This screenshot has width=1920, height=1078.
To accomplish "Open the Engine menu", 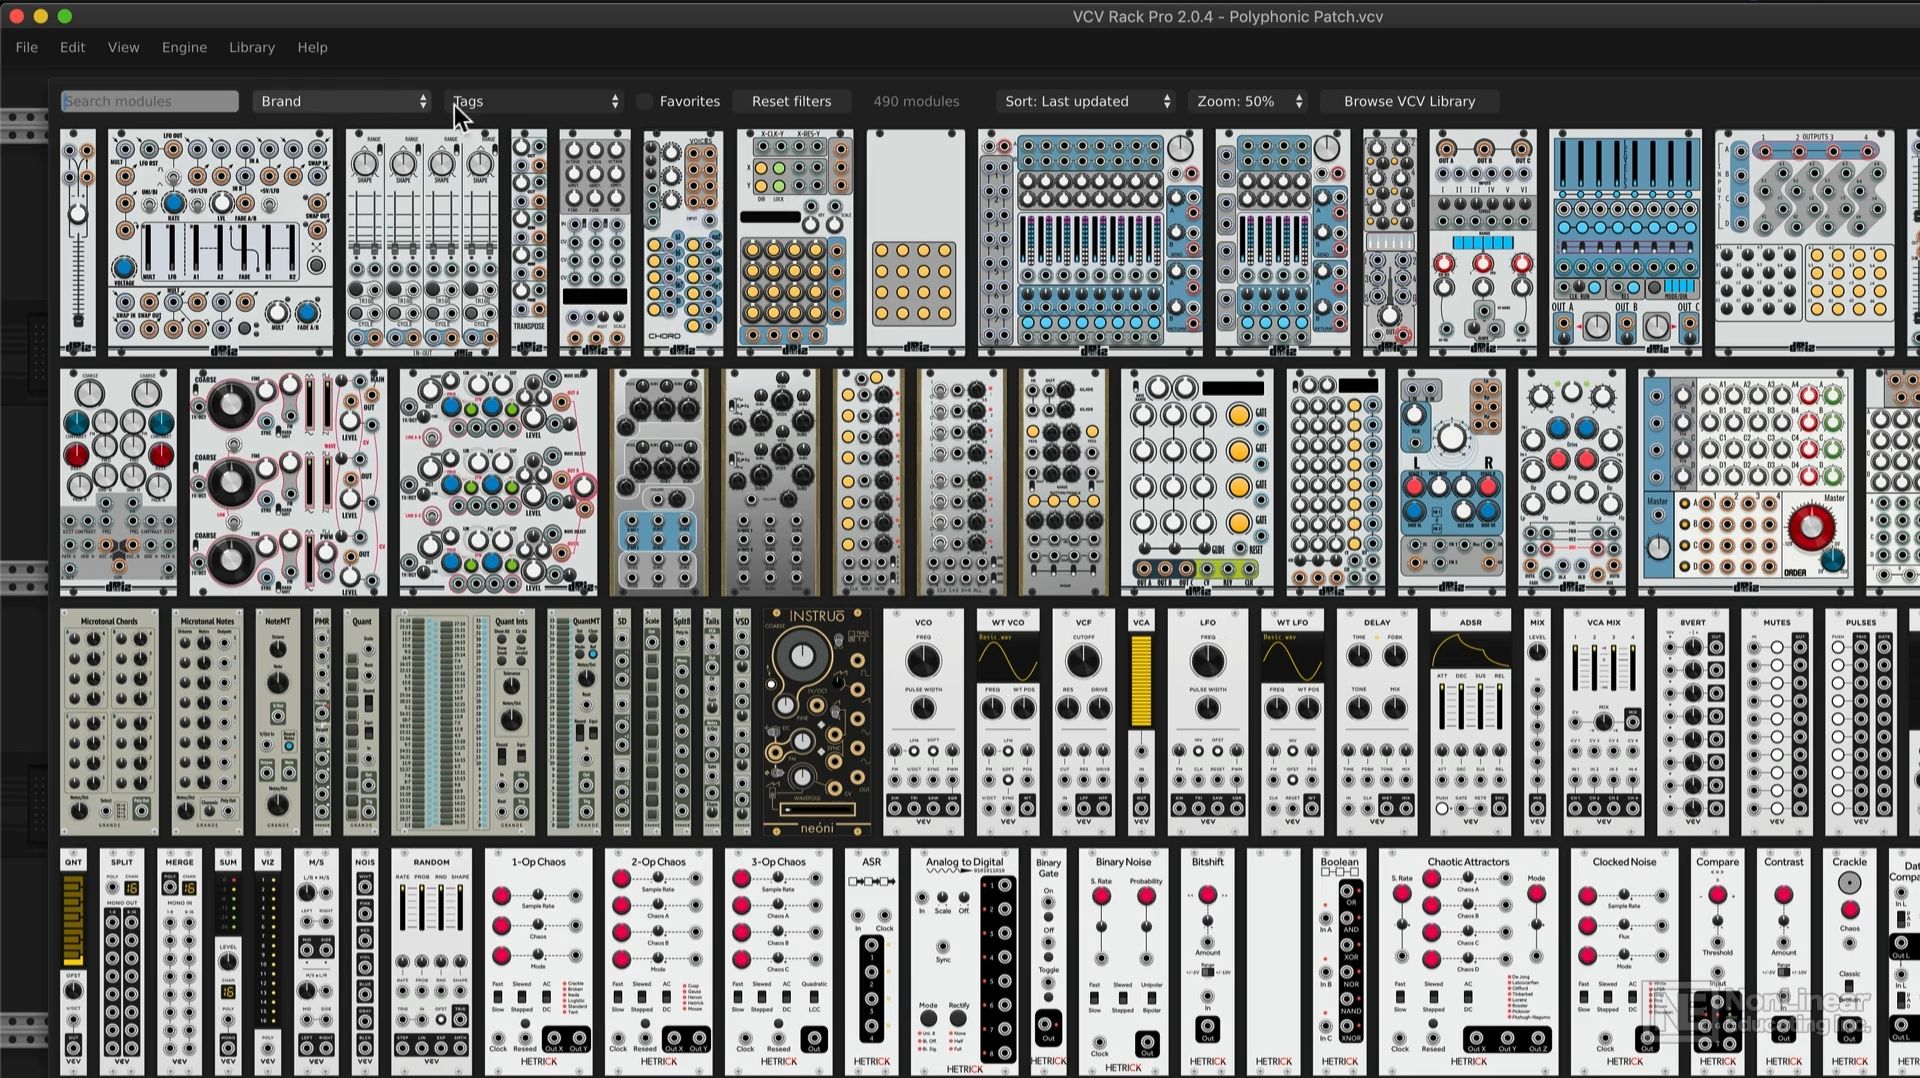I will [184, 47].
